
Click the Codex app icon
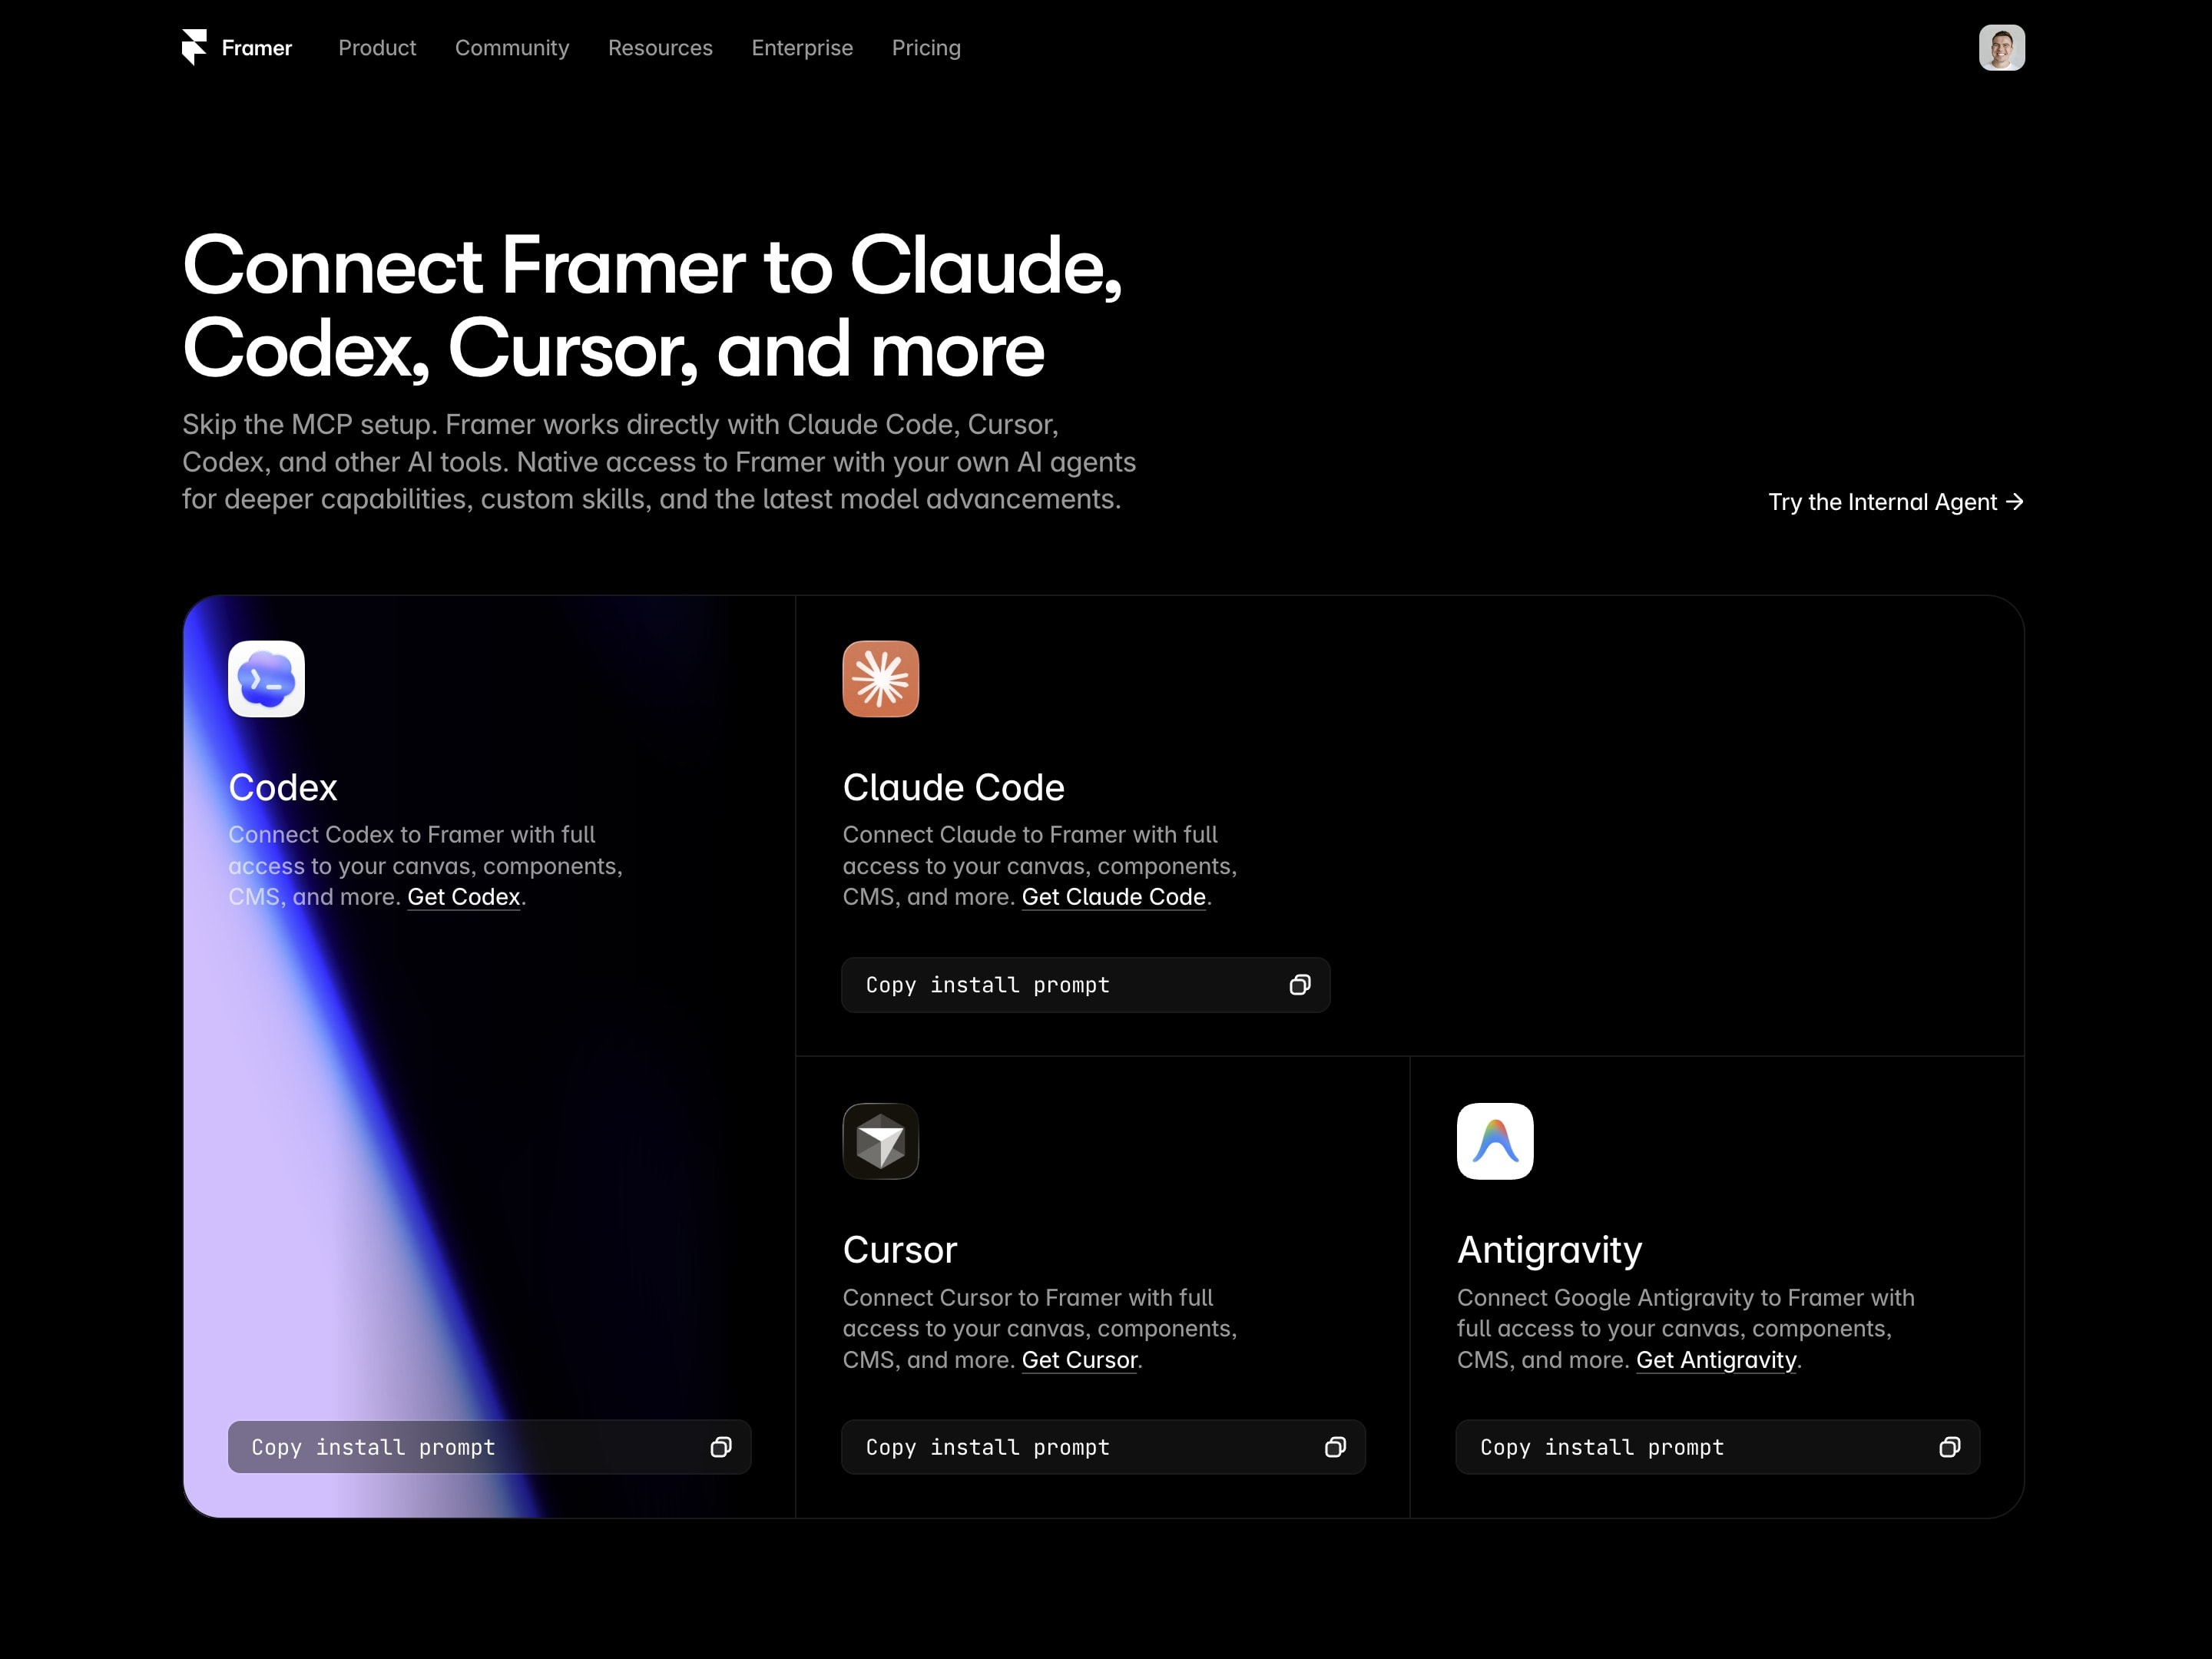pyautogui.click(x=266, y=679)
